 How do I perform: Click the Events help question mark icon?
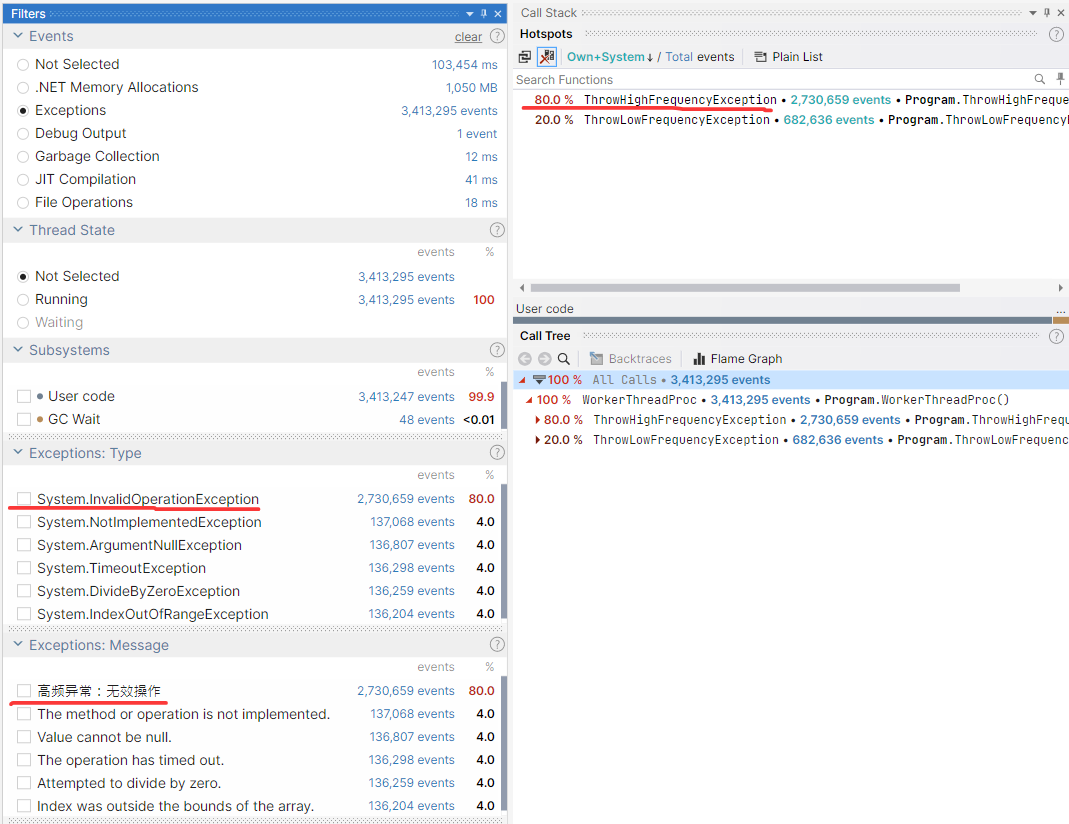pos(498,36)
